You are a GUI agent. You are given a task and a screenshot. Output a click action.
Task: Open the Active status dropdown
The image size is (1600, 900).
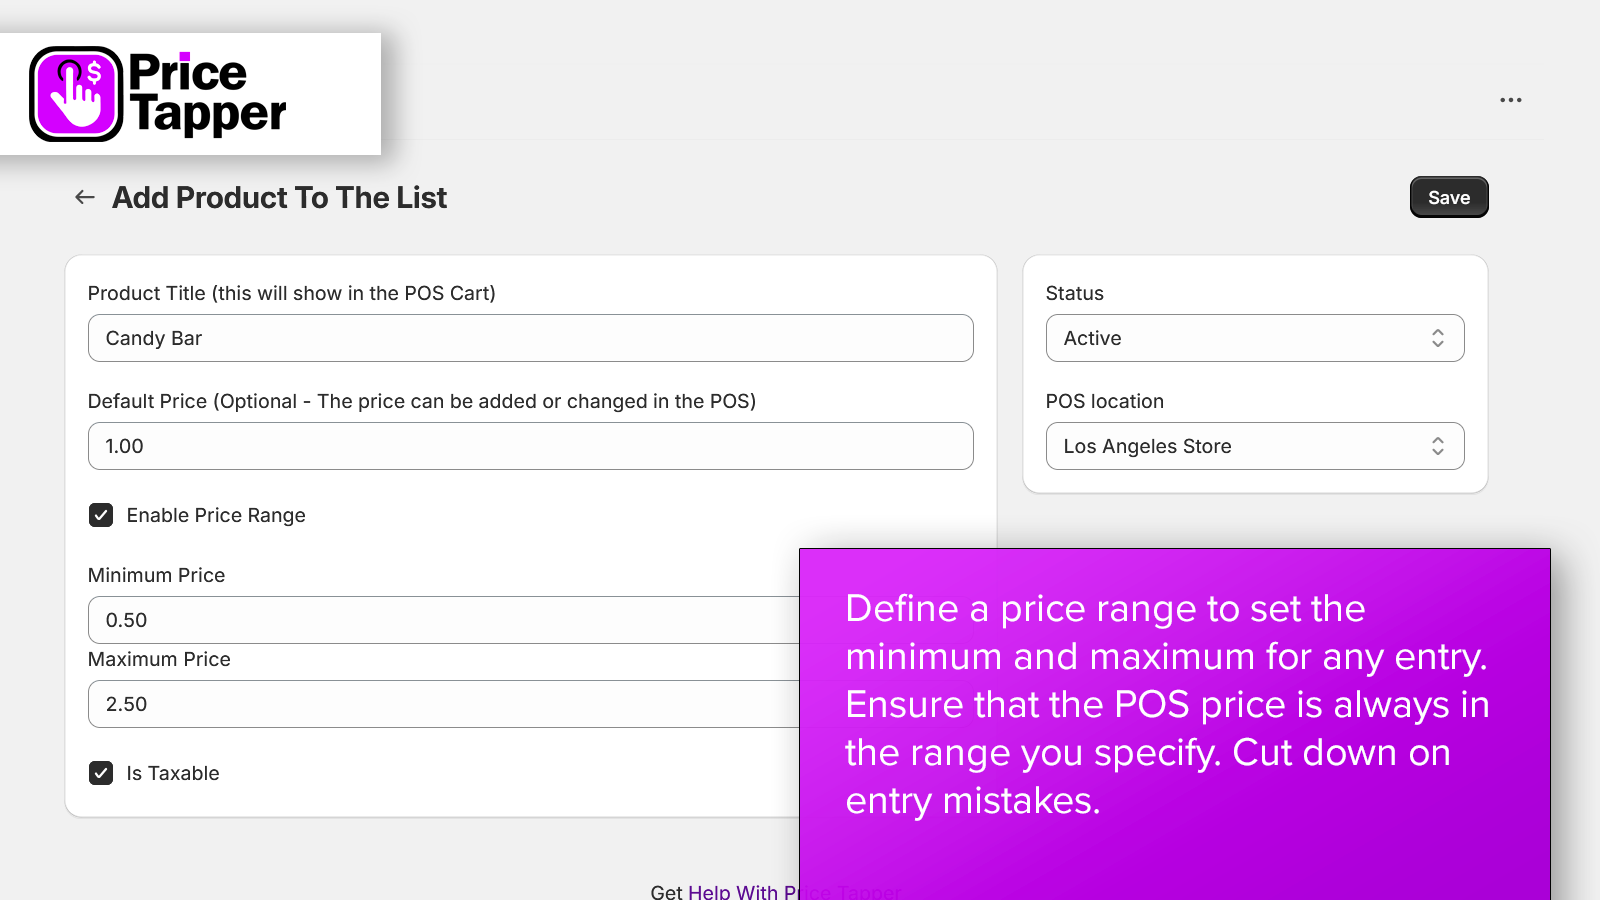(1255, 338)
